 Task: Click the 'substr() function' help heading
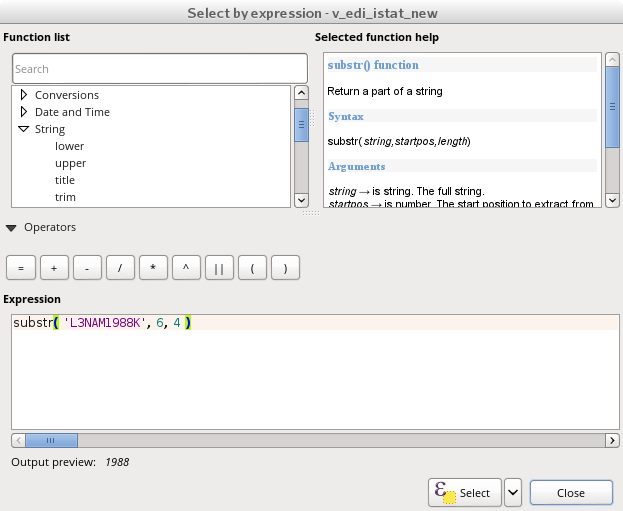pyautogui.click(x=373, y=65)
